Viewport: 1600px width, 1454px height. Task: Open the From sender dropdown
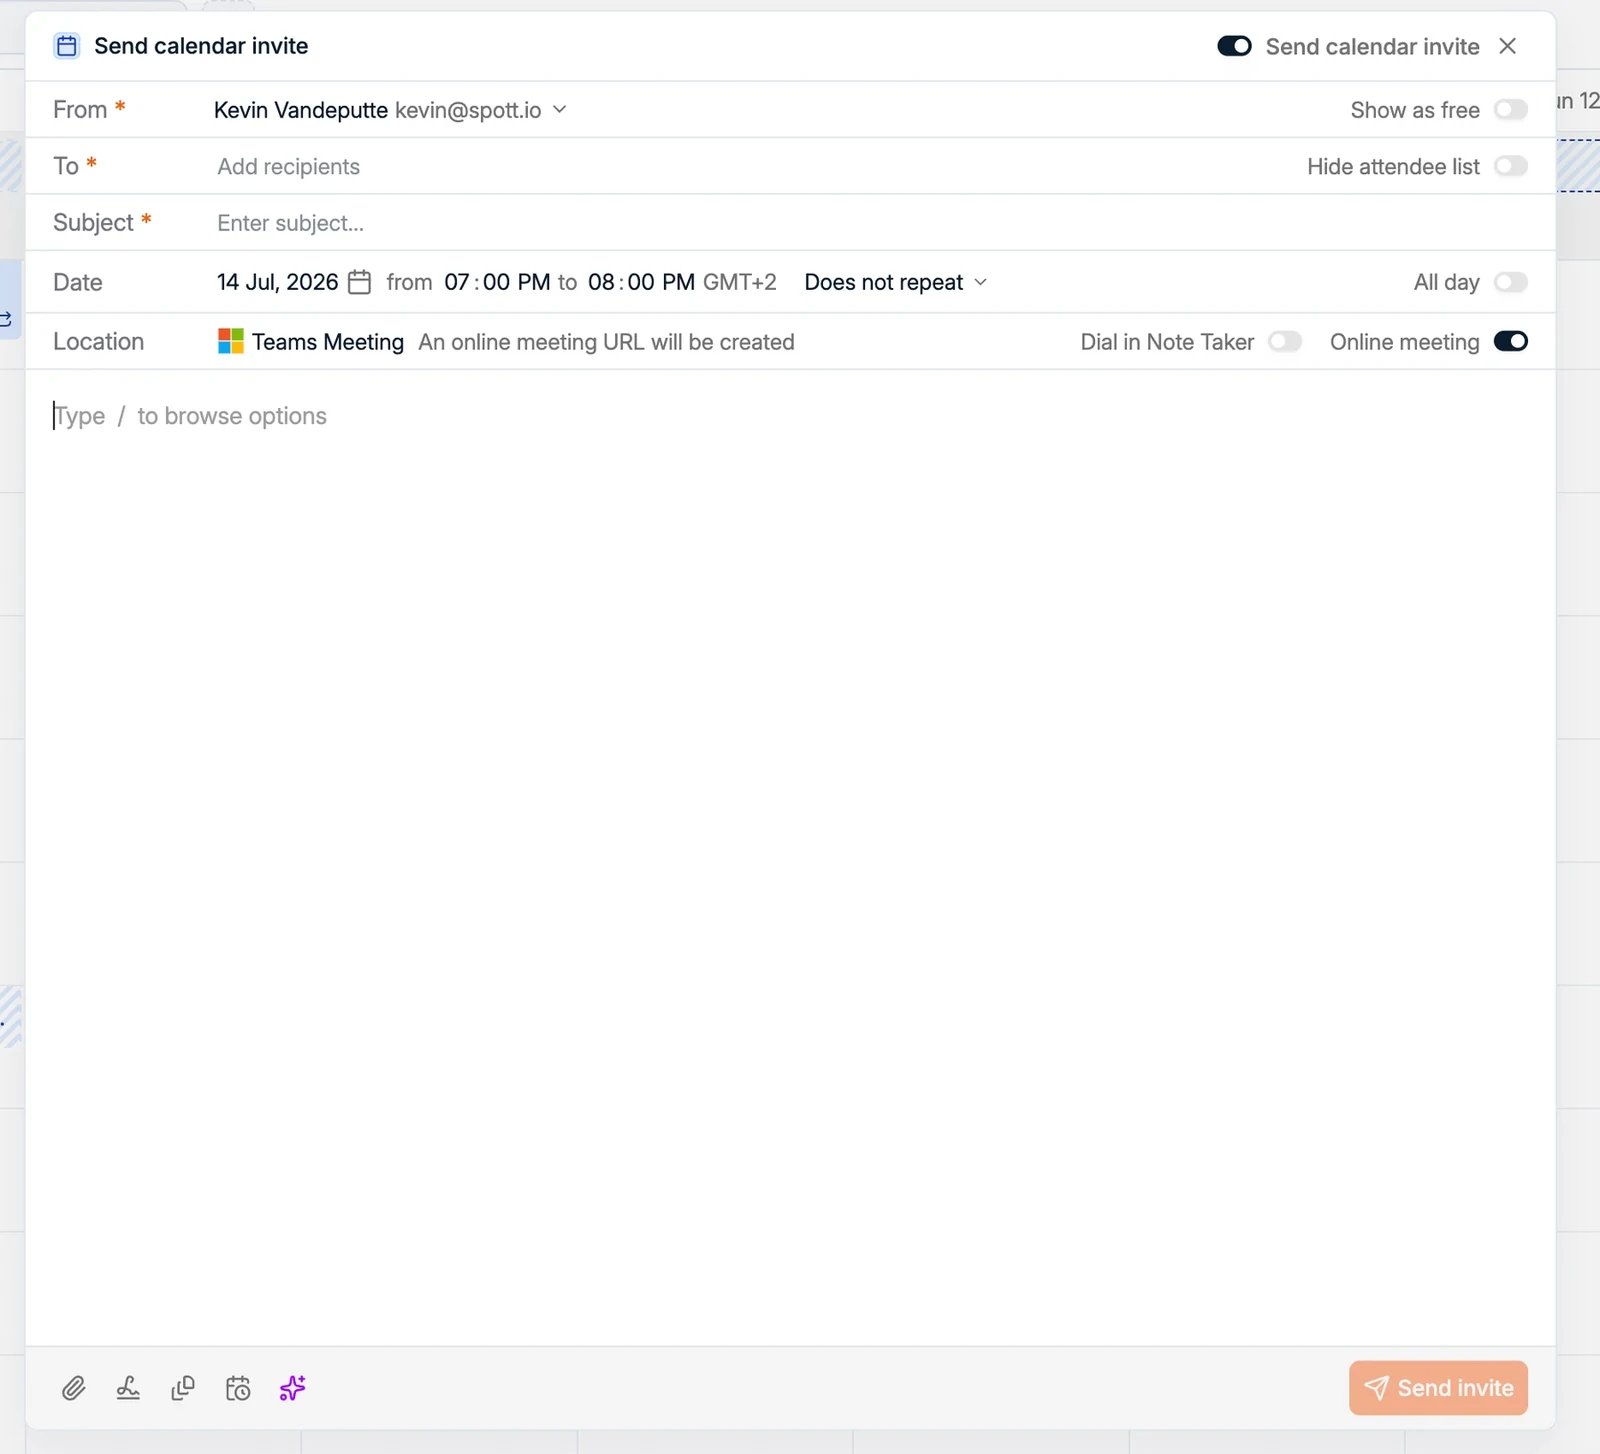coord(390,110)
